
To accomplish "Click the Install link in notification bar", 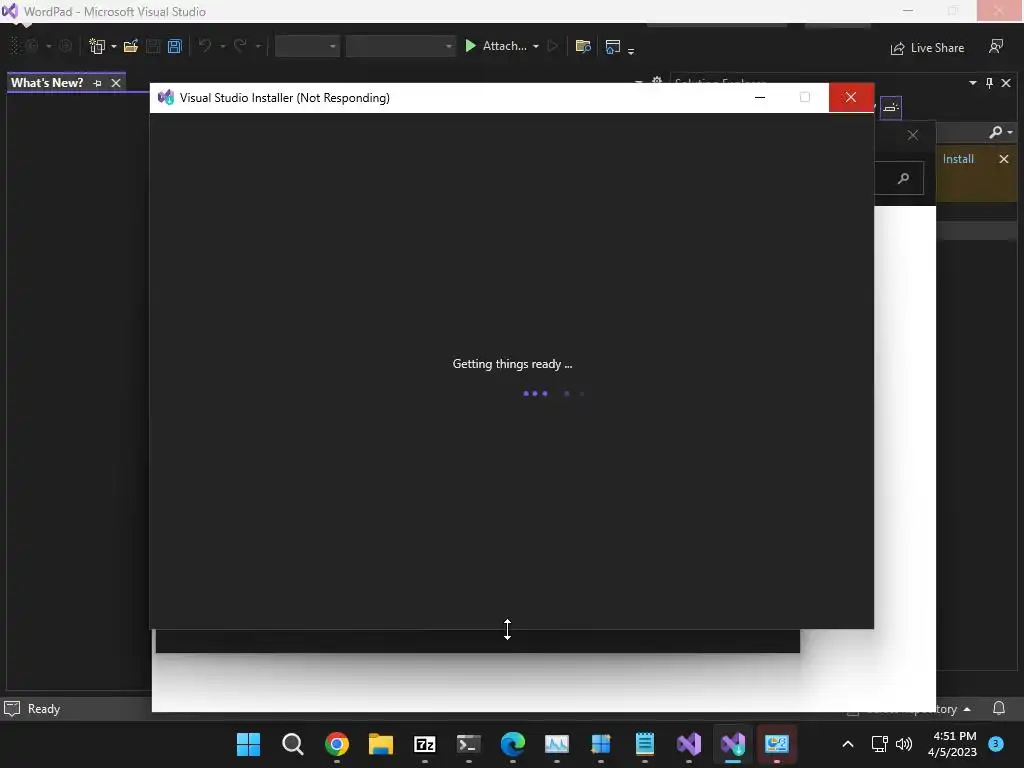I will [x=958, y=159].
